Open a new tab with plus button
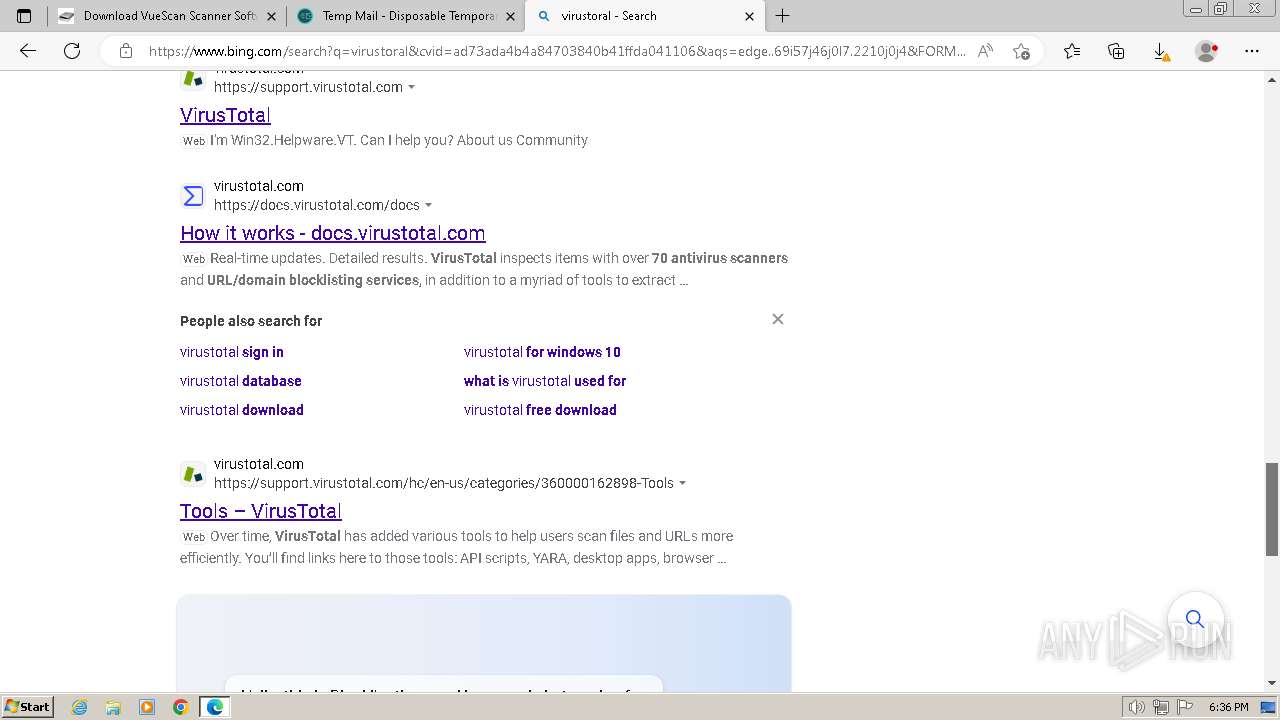 click(783, 16)
